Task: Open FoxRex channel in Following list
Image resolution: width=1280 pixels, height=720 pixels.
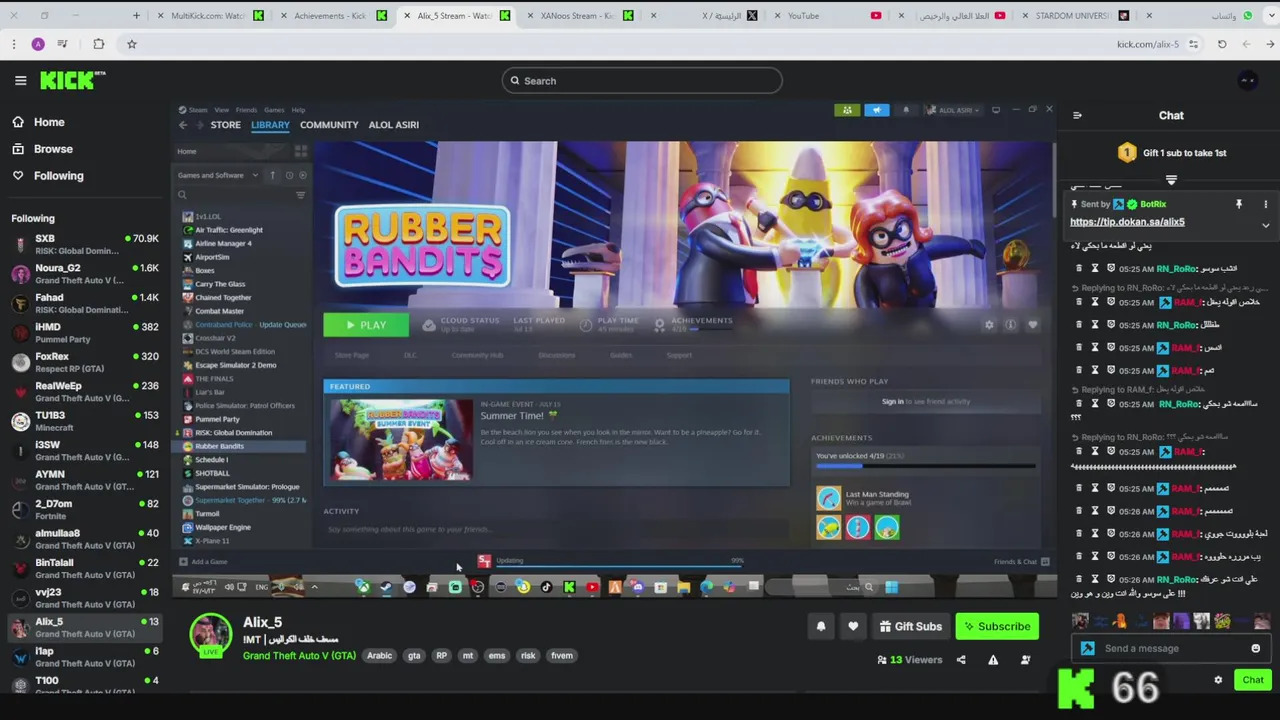Action: 85,362
